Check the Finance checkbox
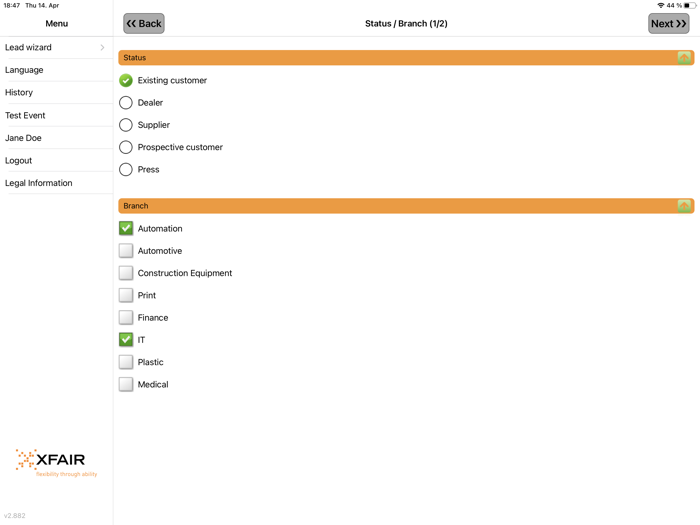 click(126, 318)
